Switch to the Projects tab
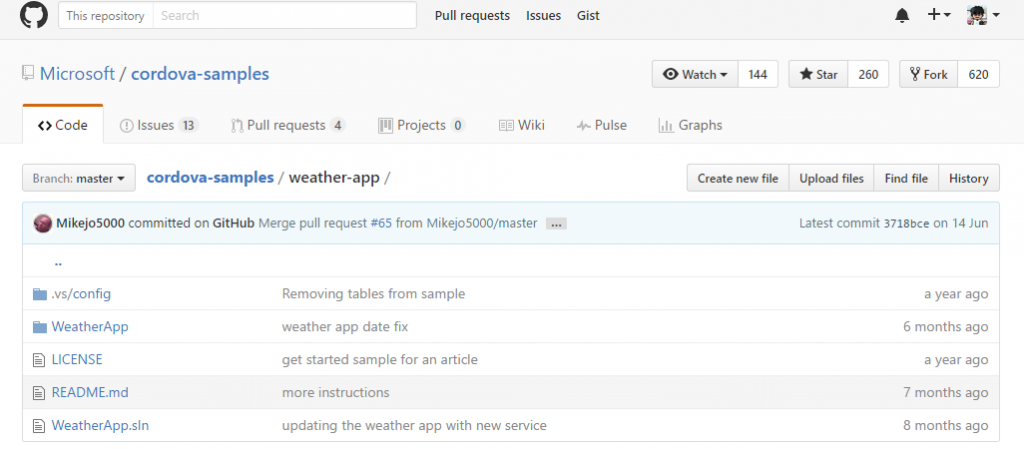 tap(421, 125)
